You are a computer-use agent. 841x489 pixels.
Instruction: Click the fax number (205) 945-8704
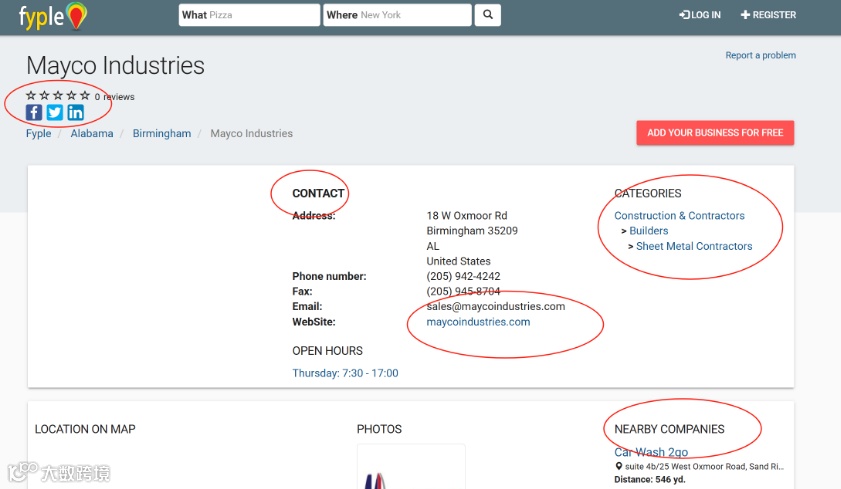(x=463, y=291)
